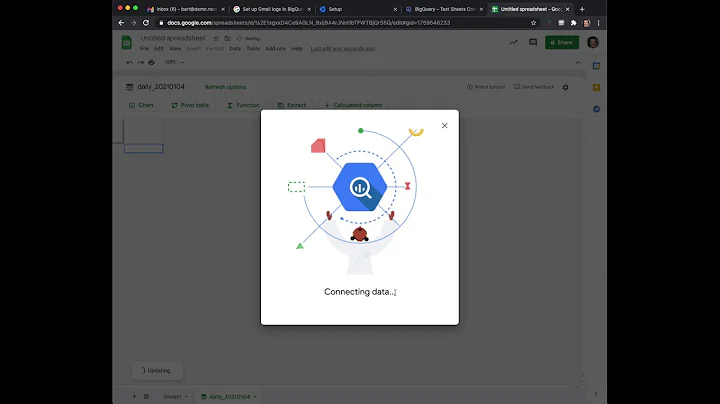Open Chrome profile avatar

point(586,23)
